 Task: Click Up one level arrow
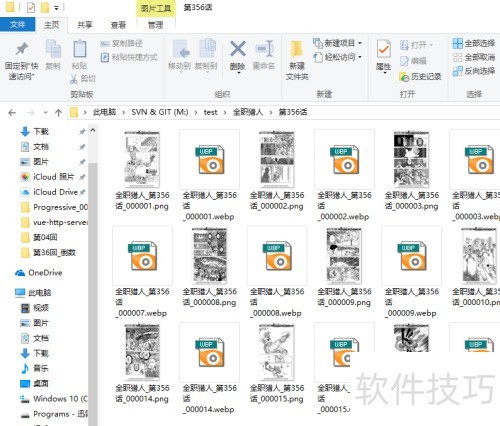tap(59, 113)
